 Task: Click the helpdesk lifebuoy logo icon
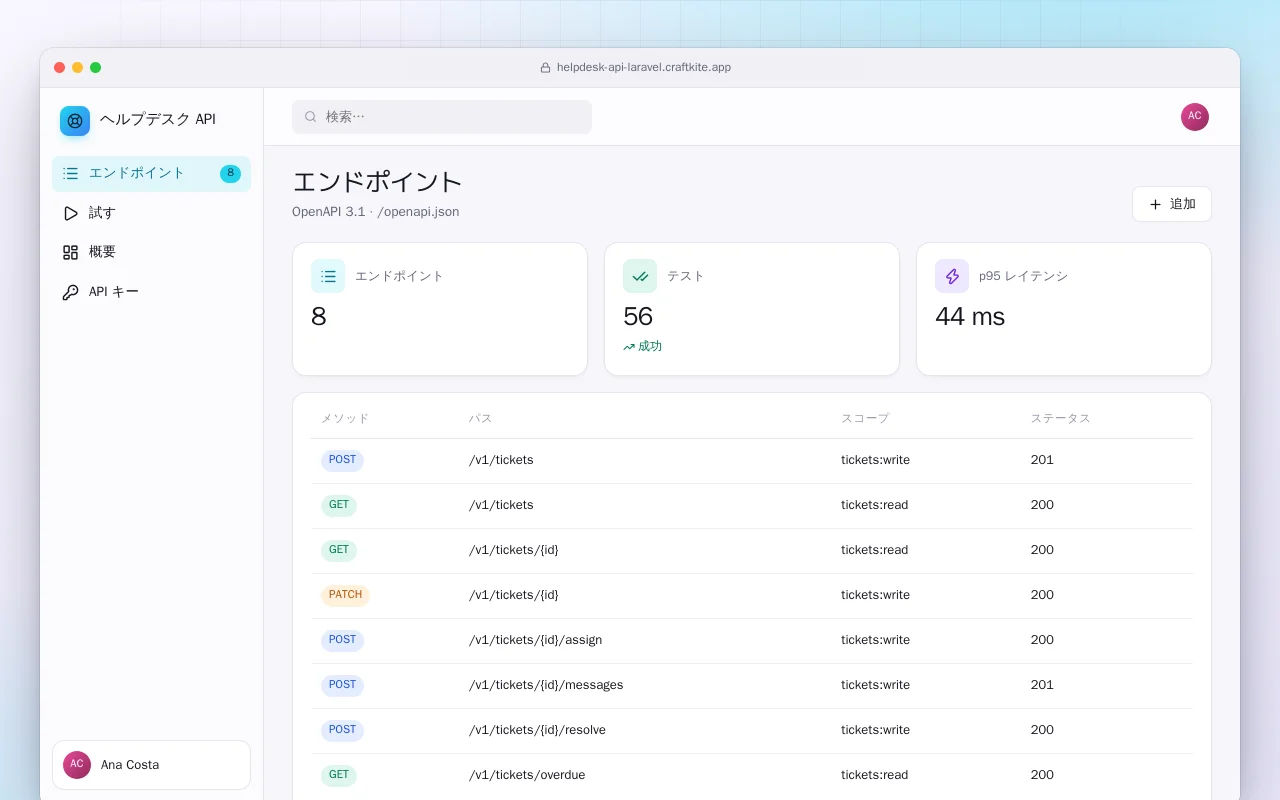coord(75,121)
